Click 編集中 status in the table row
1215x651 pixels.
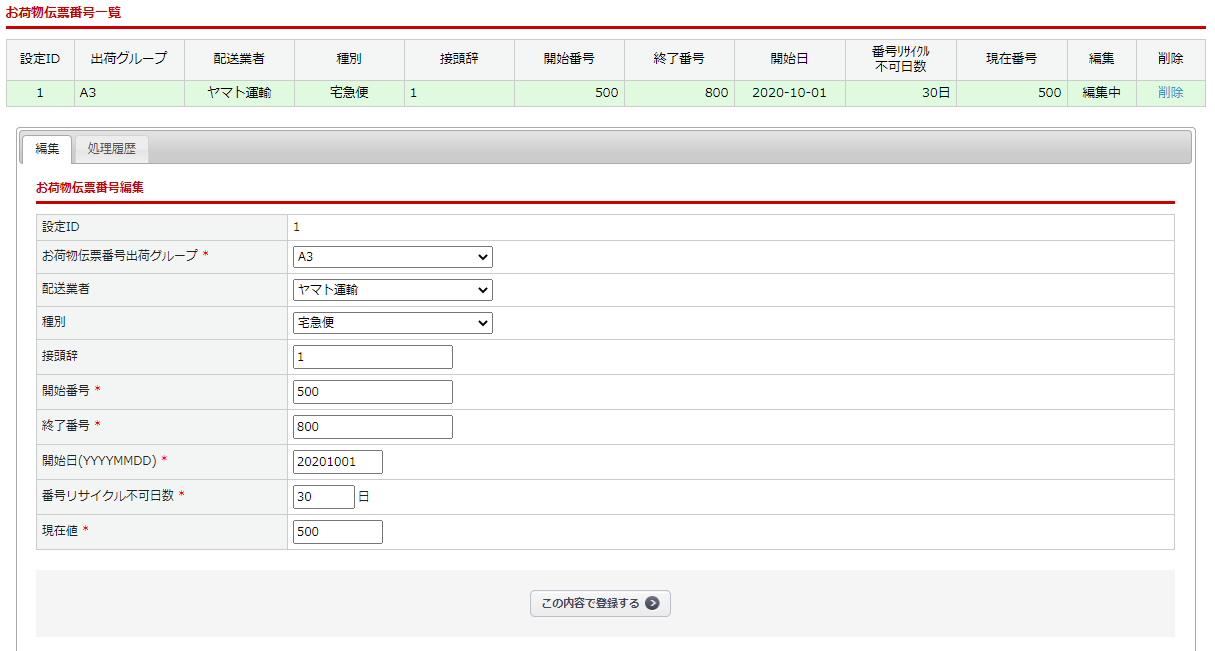(1101, 93)
